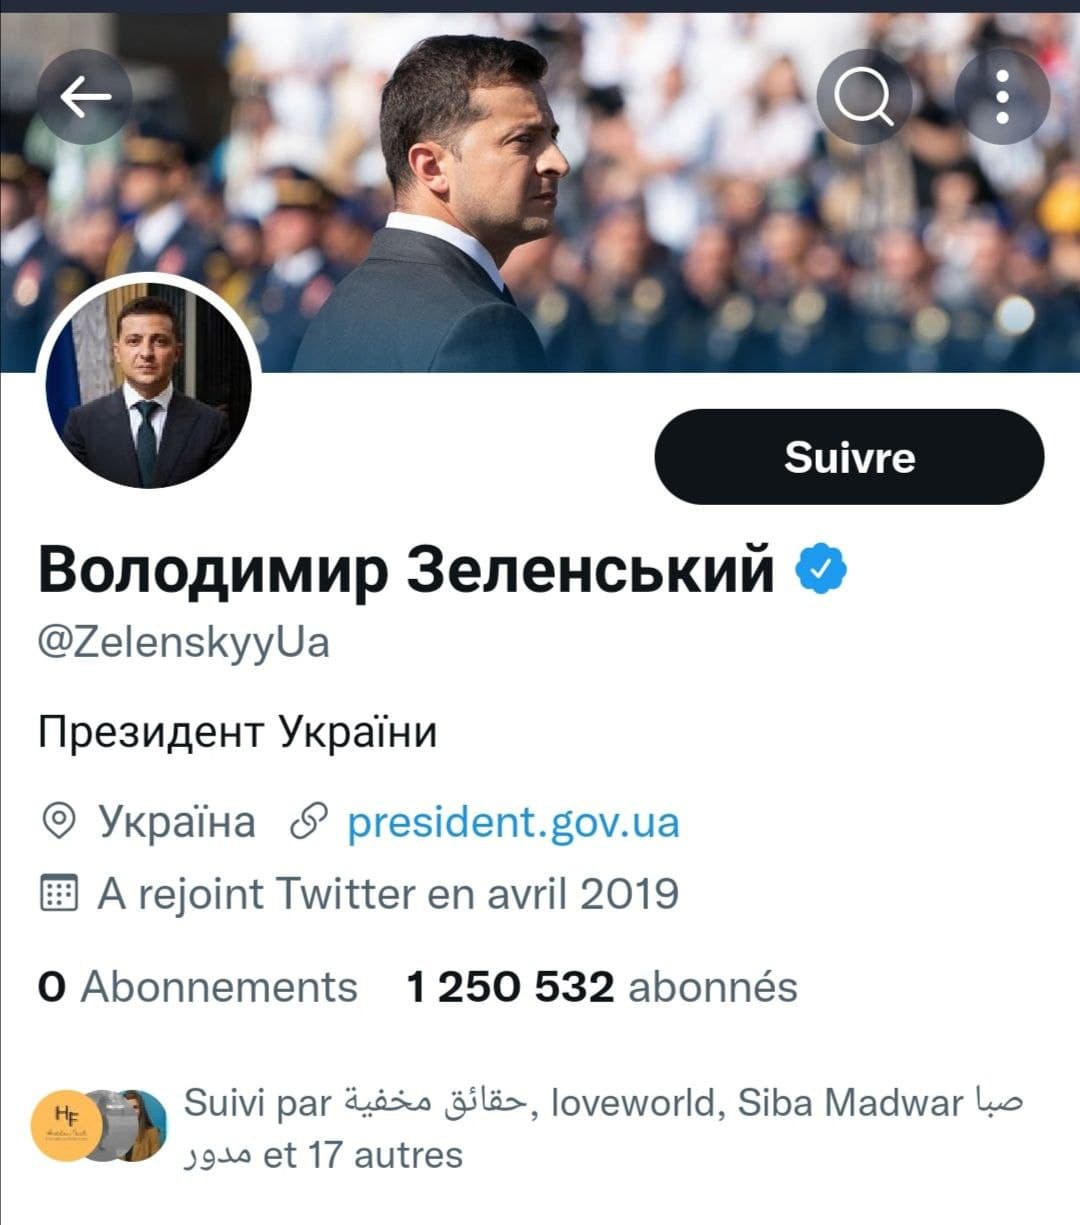Screen dimensions: 1080x1225
Task: Open the search magnifier icon
Action: pos(864,97)
